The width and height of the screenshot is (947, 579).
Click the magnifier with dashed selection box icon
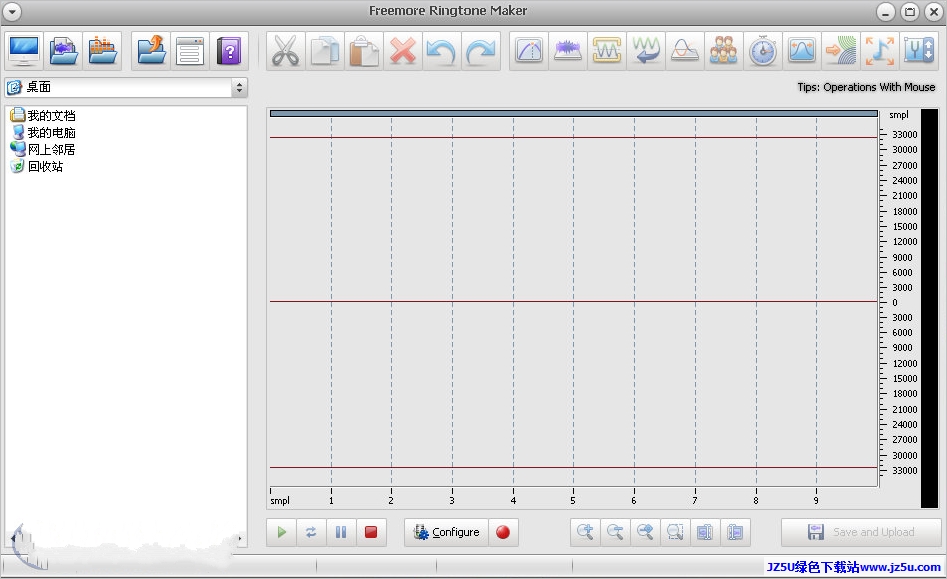click(x=675, y=532)
